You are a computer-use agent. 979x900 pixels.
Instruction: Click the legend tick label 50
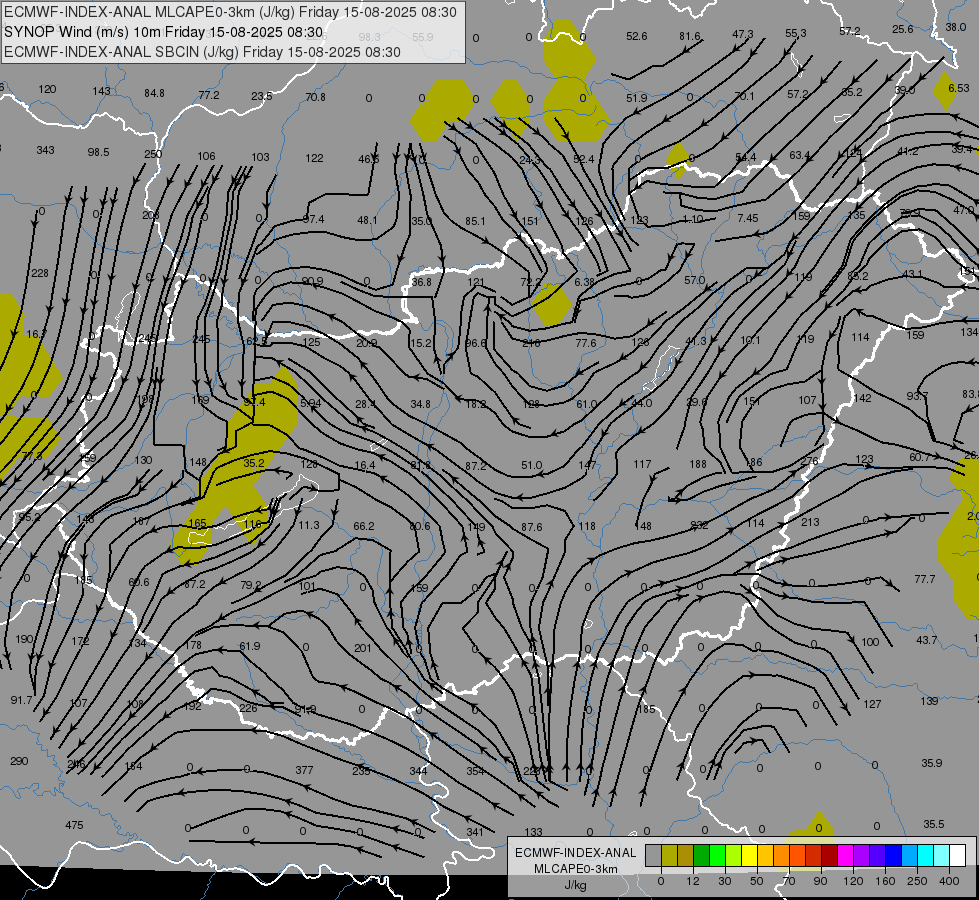(757, 881)
